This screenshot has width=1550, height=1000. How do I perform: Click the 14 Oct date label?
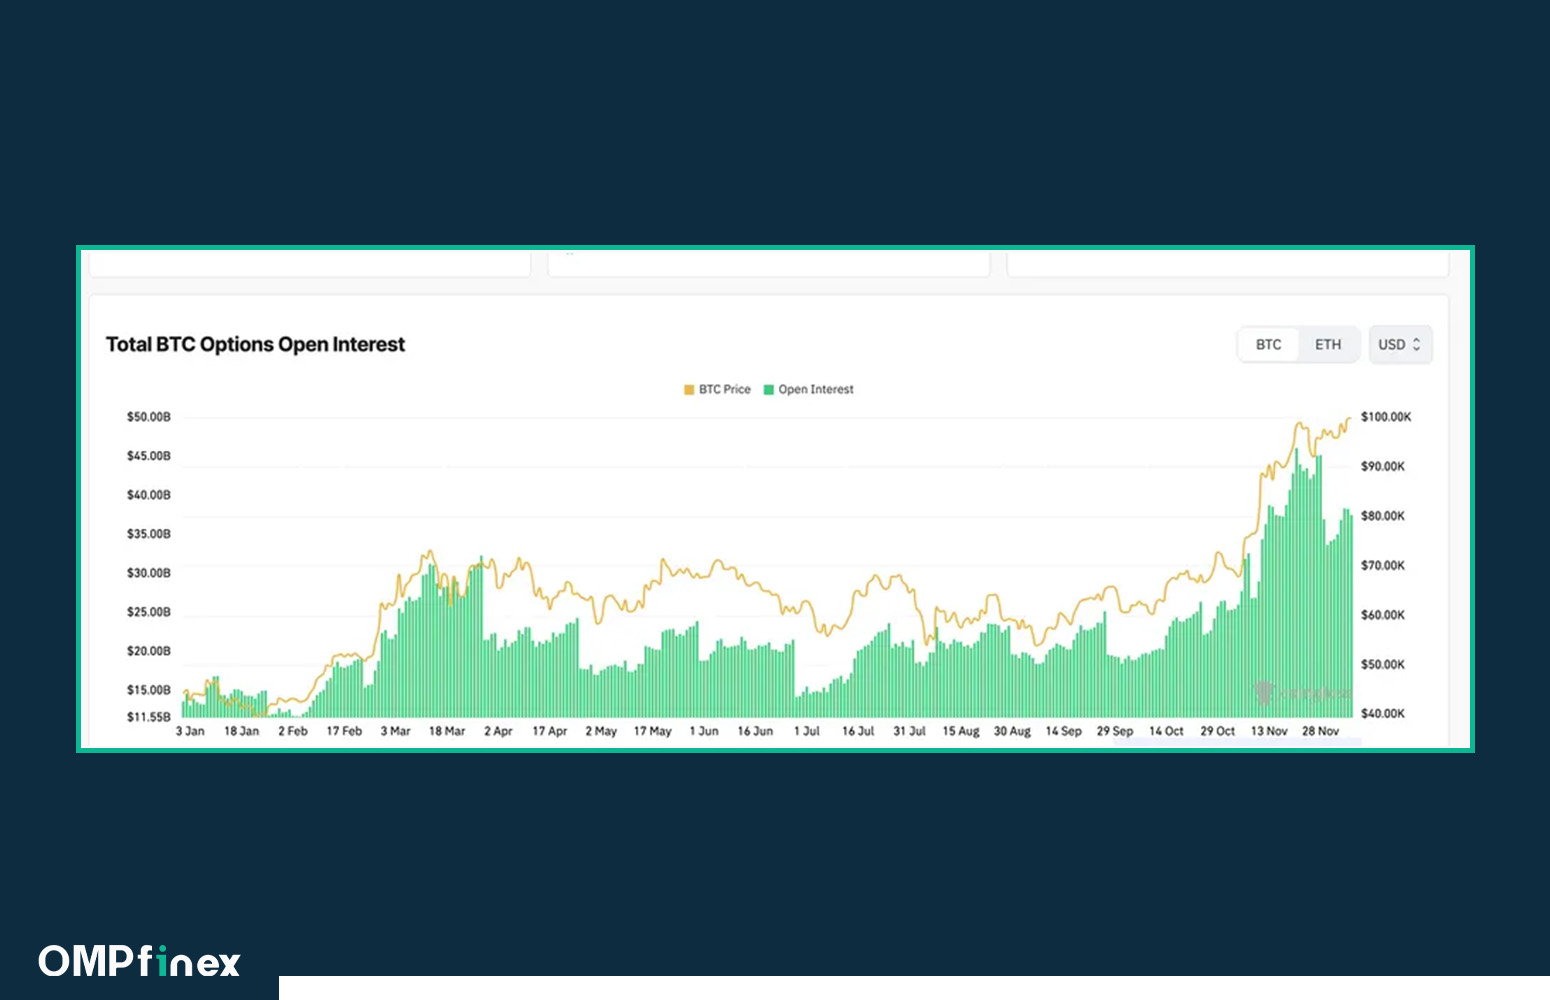1166,732
